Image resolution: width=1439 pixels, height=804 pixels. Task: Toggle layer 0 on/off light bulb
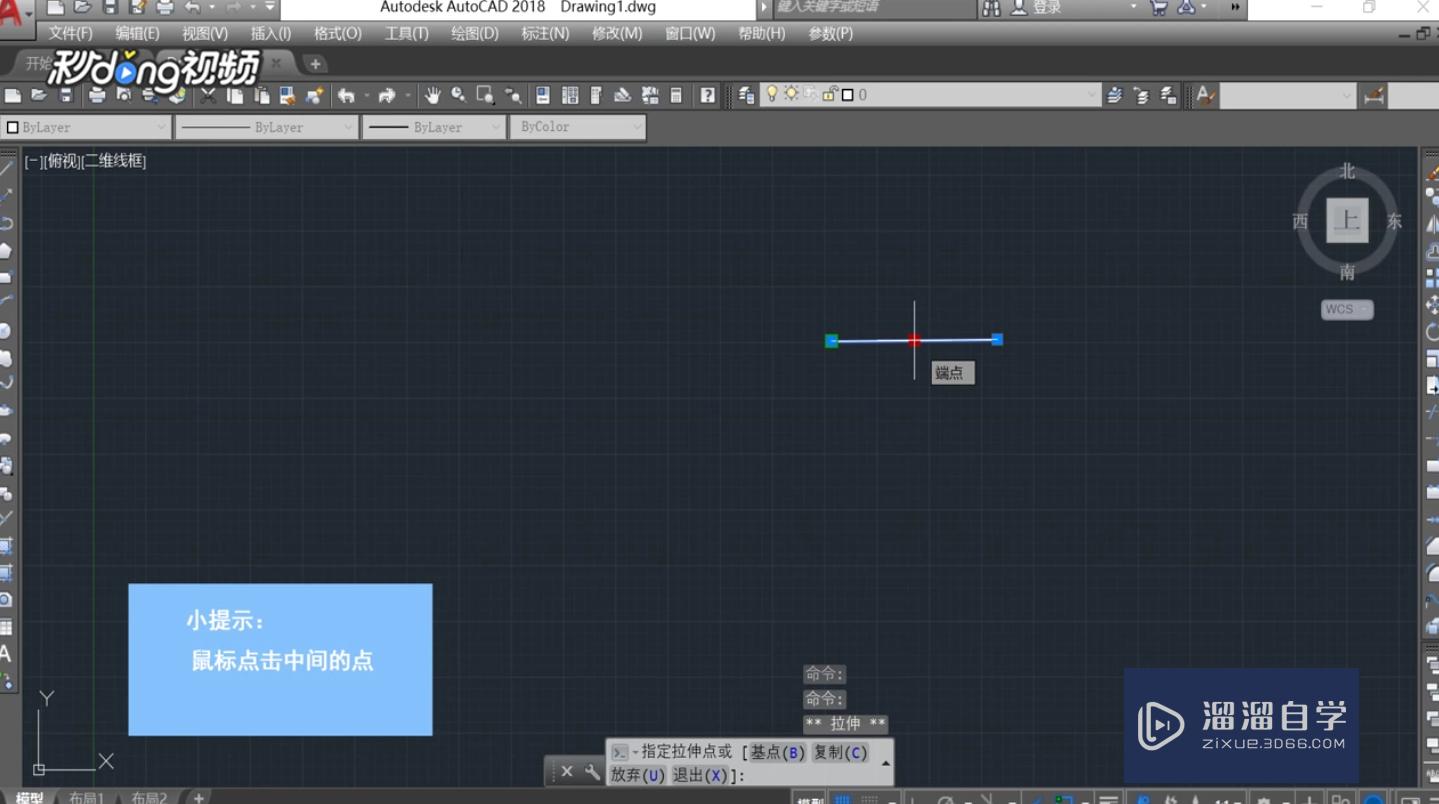click(x=772, y=94)
